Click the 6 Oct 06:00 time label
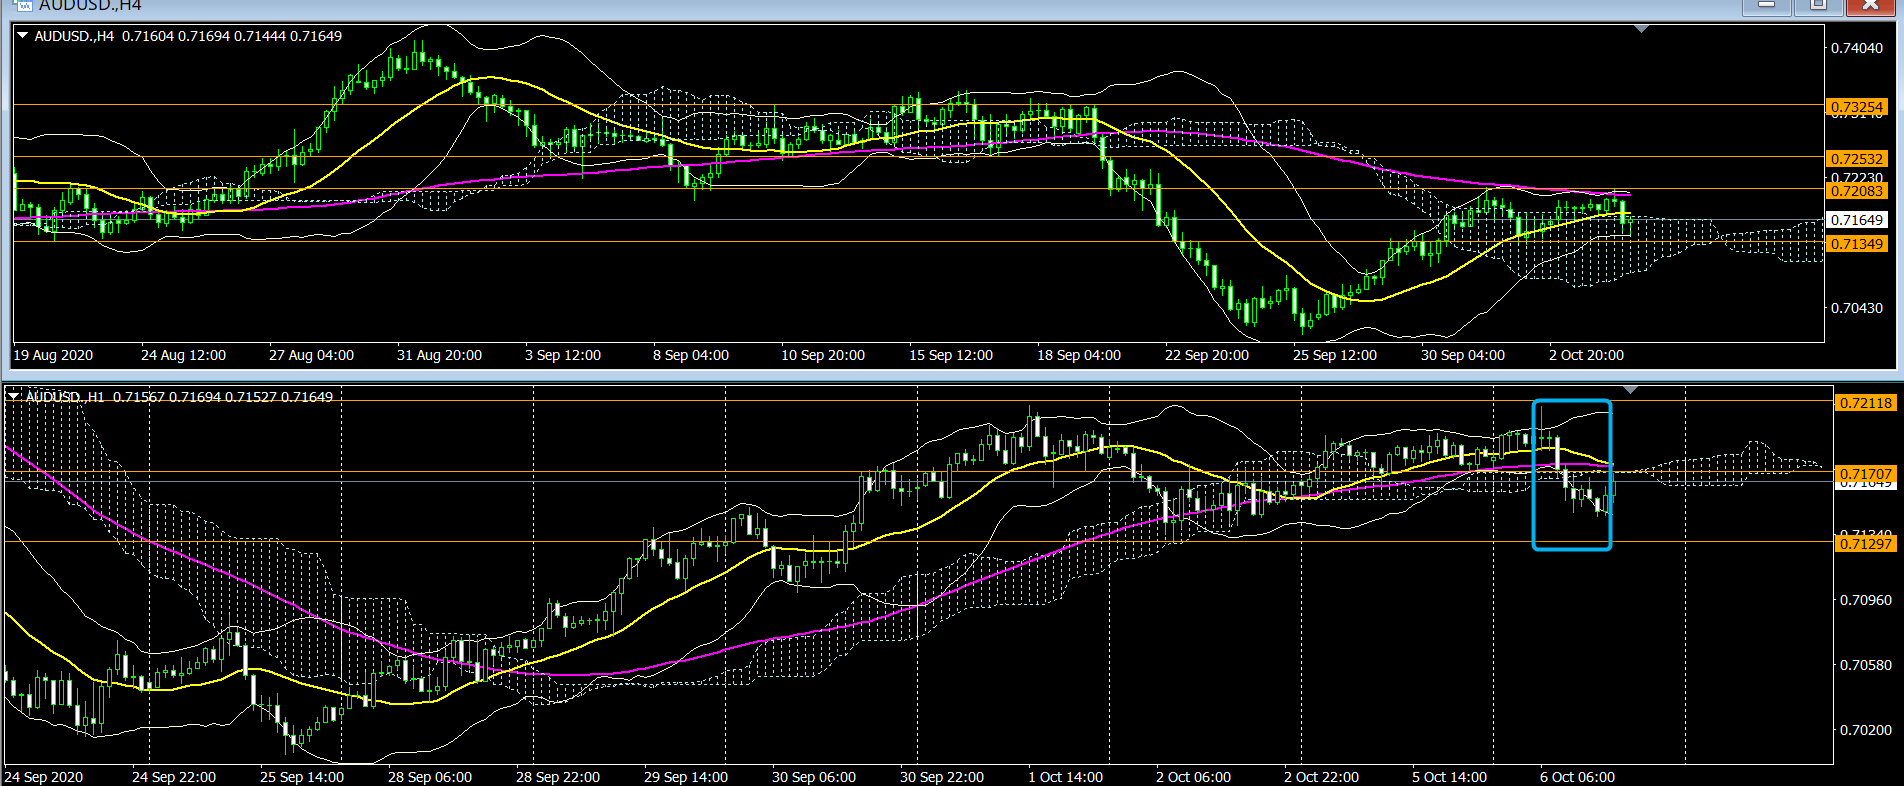The width and height of the screenshot is (1904, 786). (1578, 777)
